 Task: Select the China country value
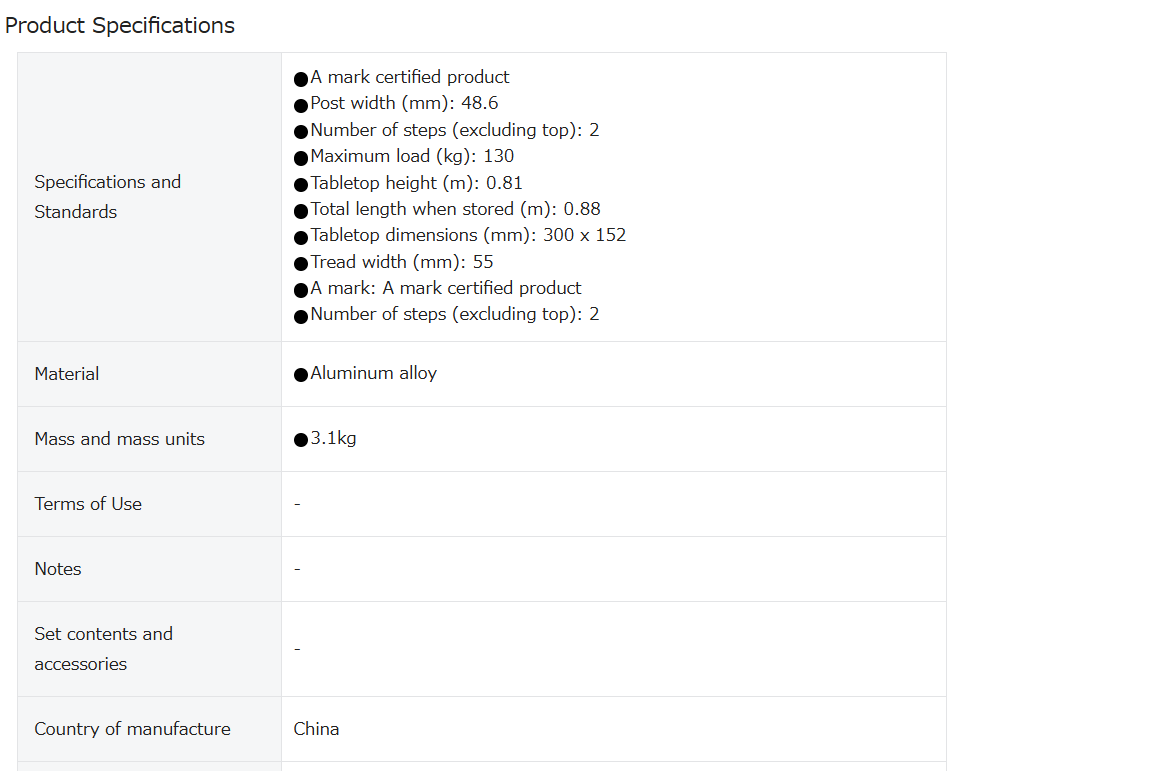click(316, 729)
